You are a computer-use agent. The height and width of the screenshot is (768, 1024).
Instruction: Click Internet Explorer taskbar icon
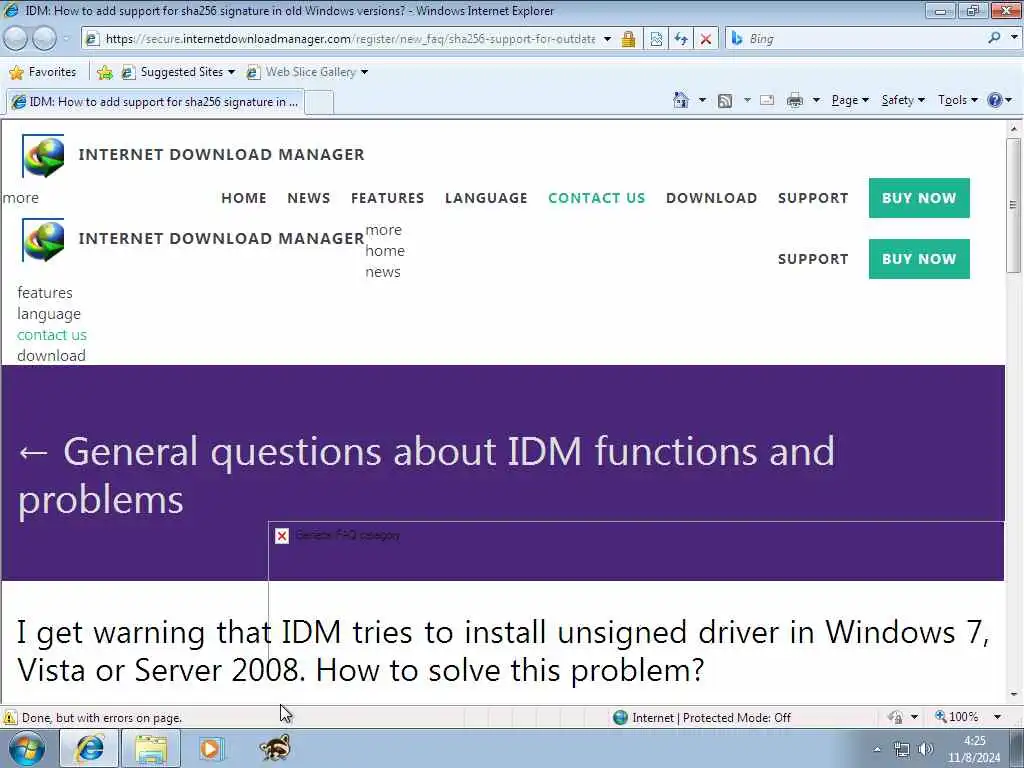(x=89, y=748)
